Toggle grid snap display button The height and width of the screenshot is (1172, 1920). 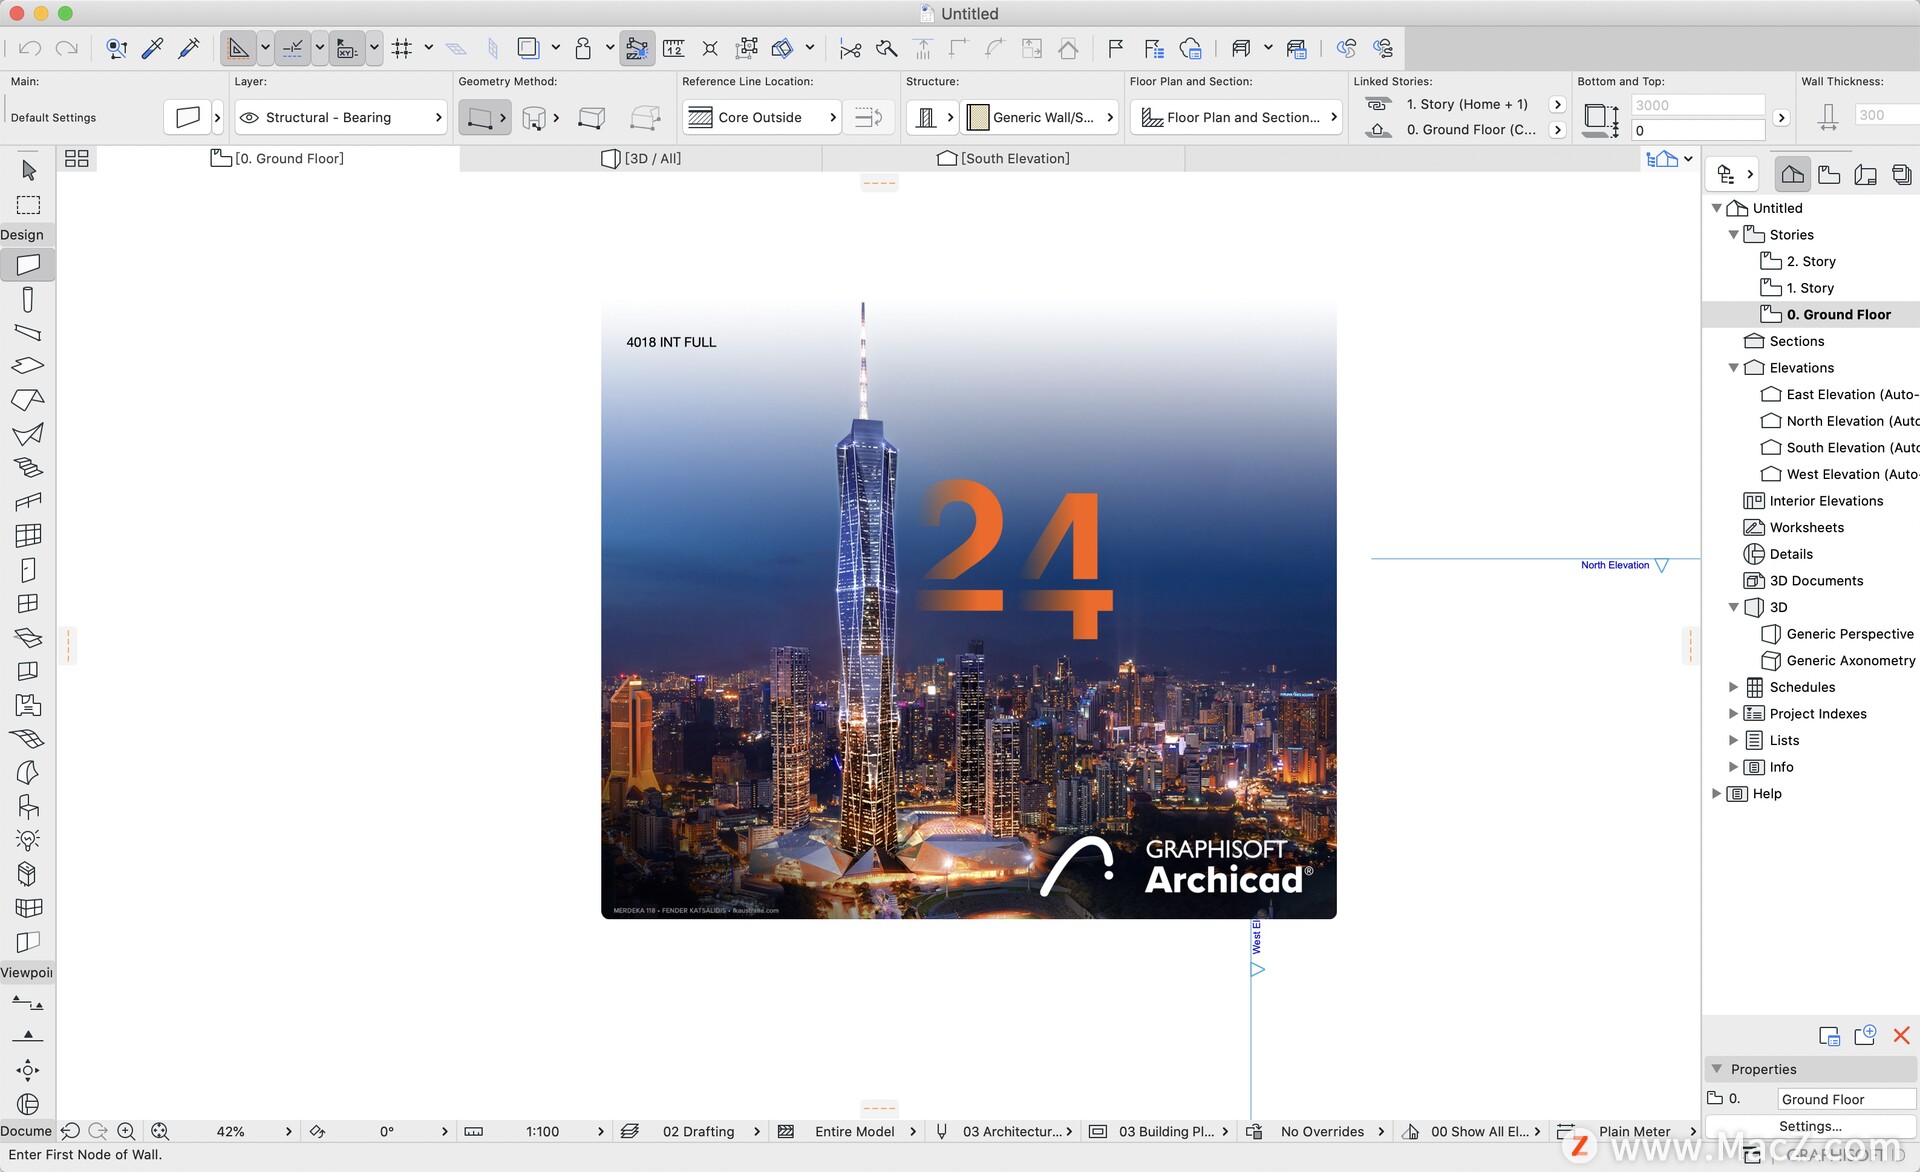coord(402,48)
